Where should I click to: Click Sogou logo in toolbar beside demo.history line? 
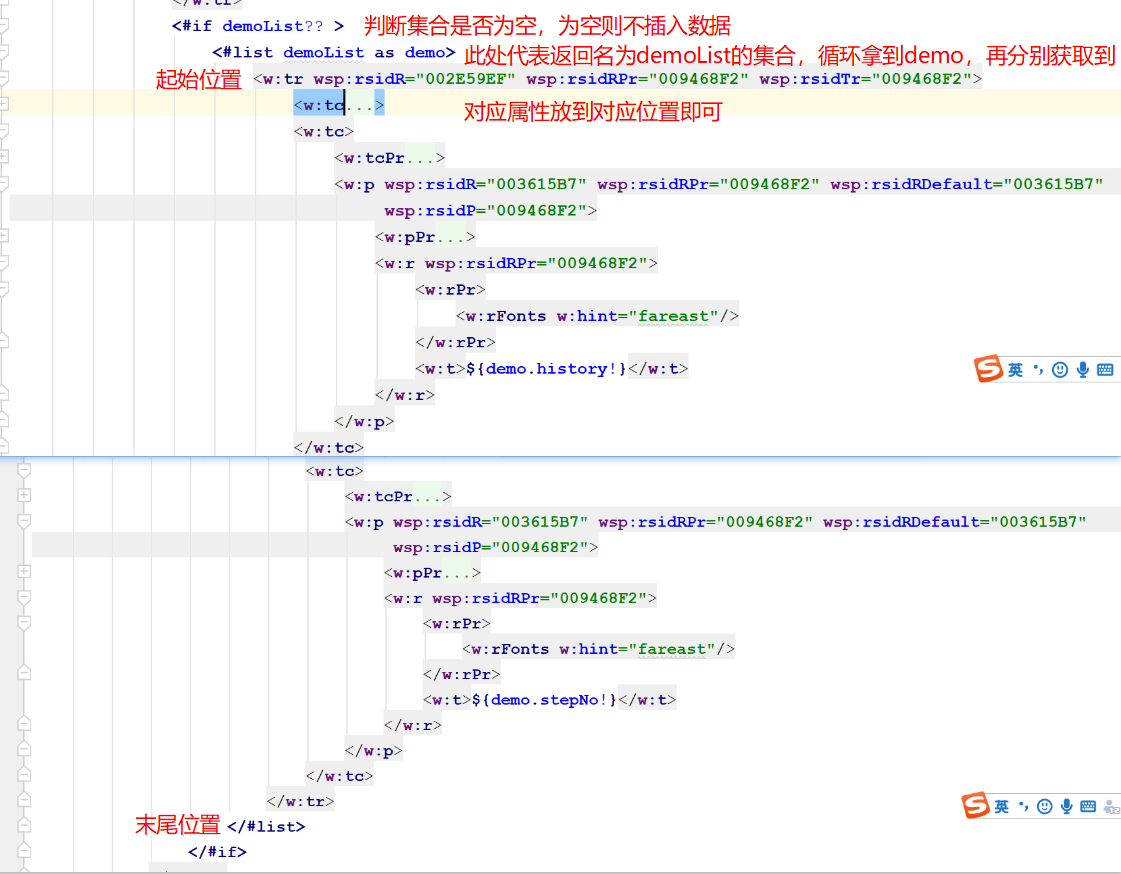988,369
